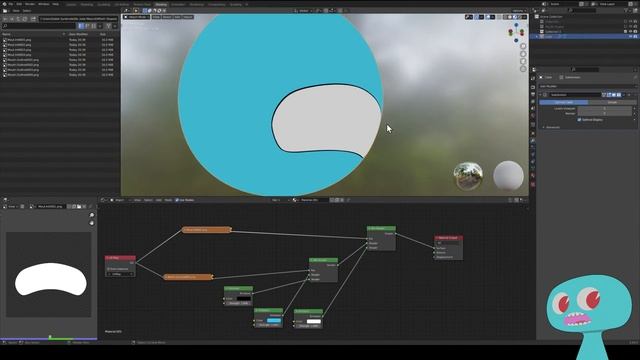The width and height of the screenshot is (640, 360).
Task: Click the image editor pan hand icon
Action: pyautogui.click(x=91, y=223)
